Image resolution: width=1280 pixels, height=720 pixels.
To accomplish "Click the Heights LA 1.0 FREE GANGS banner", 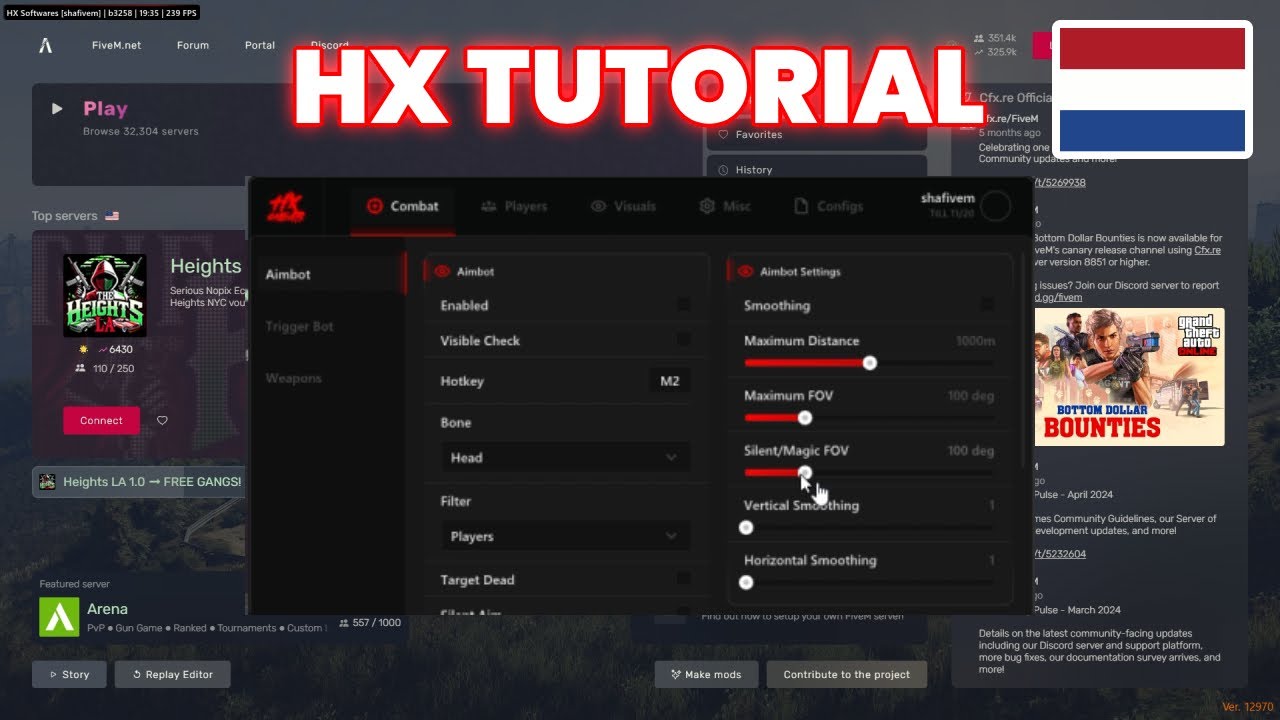I will (x=140, y=482).
